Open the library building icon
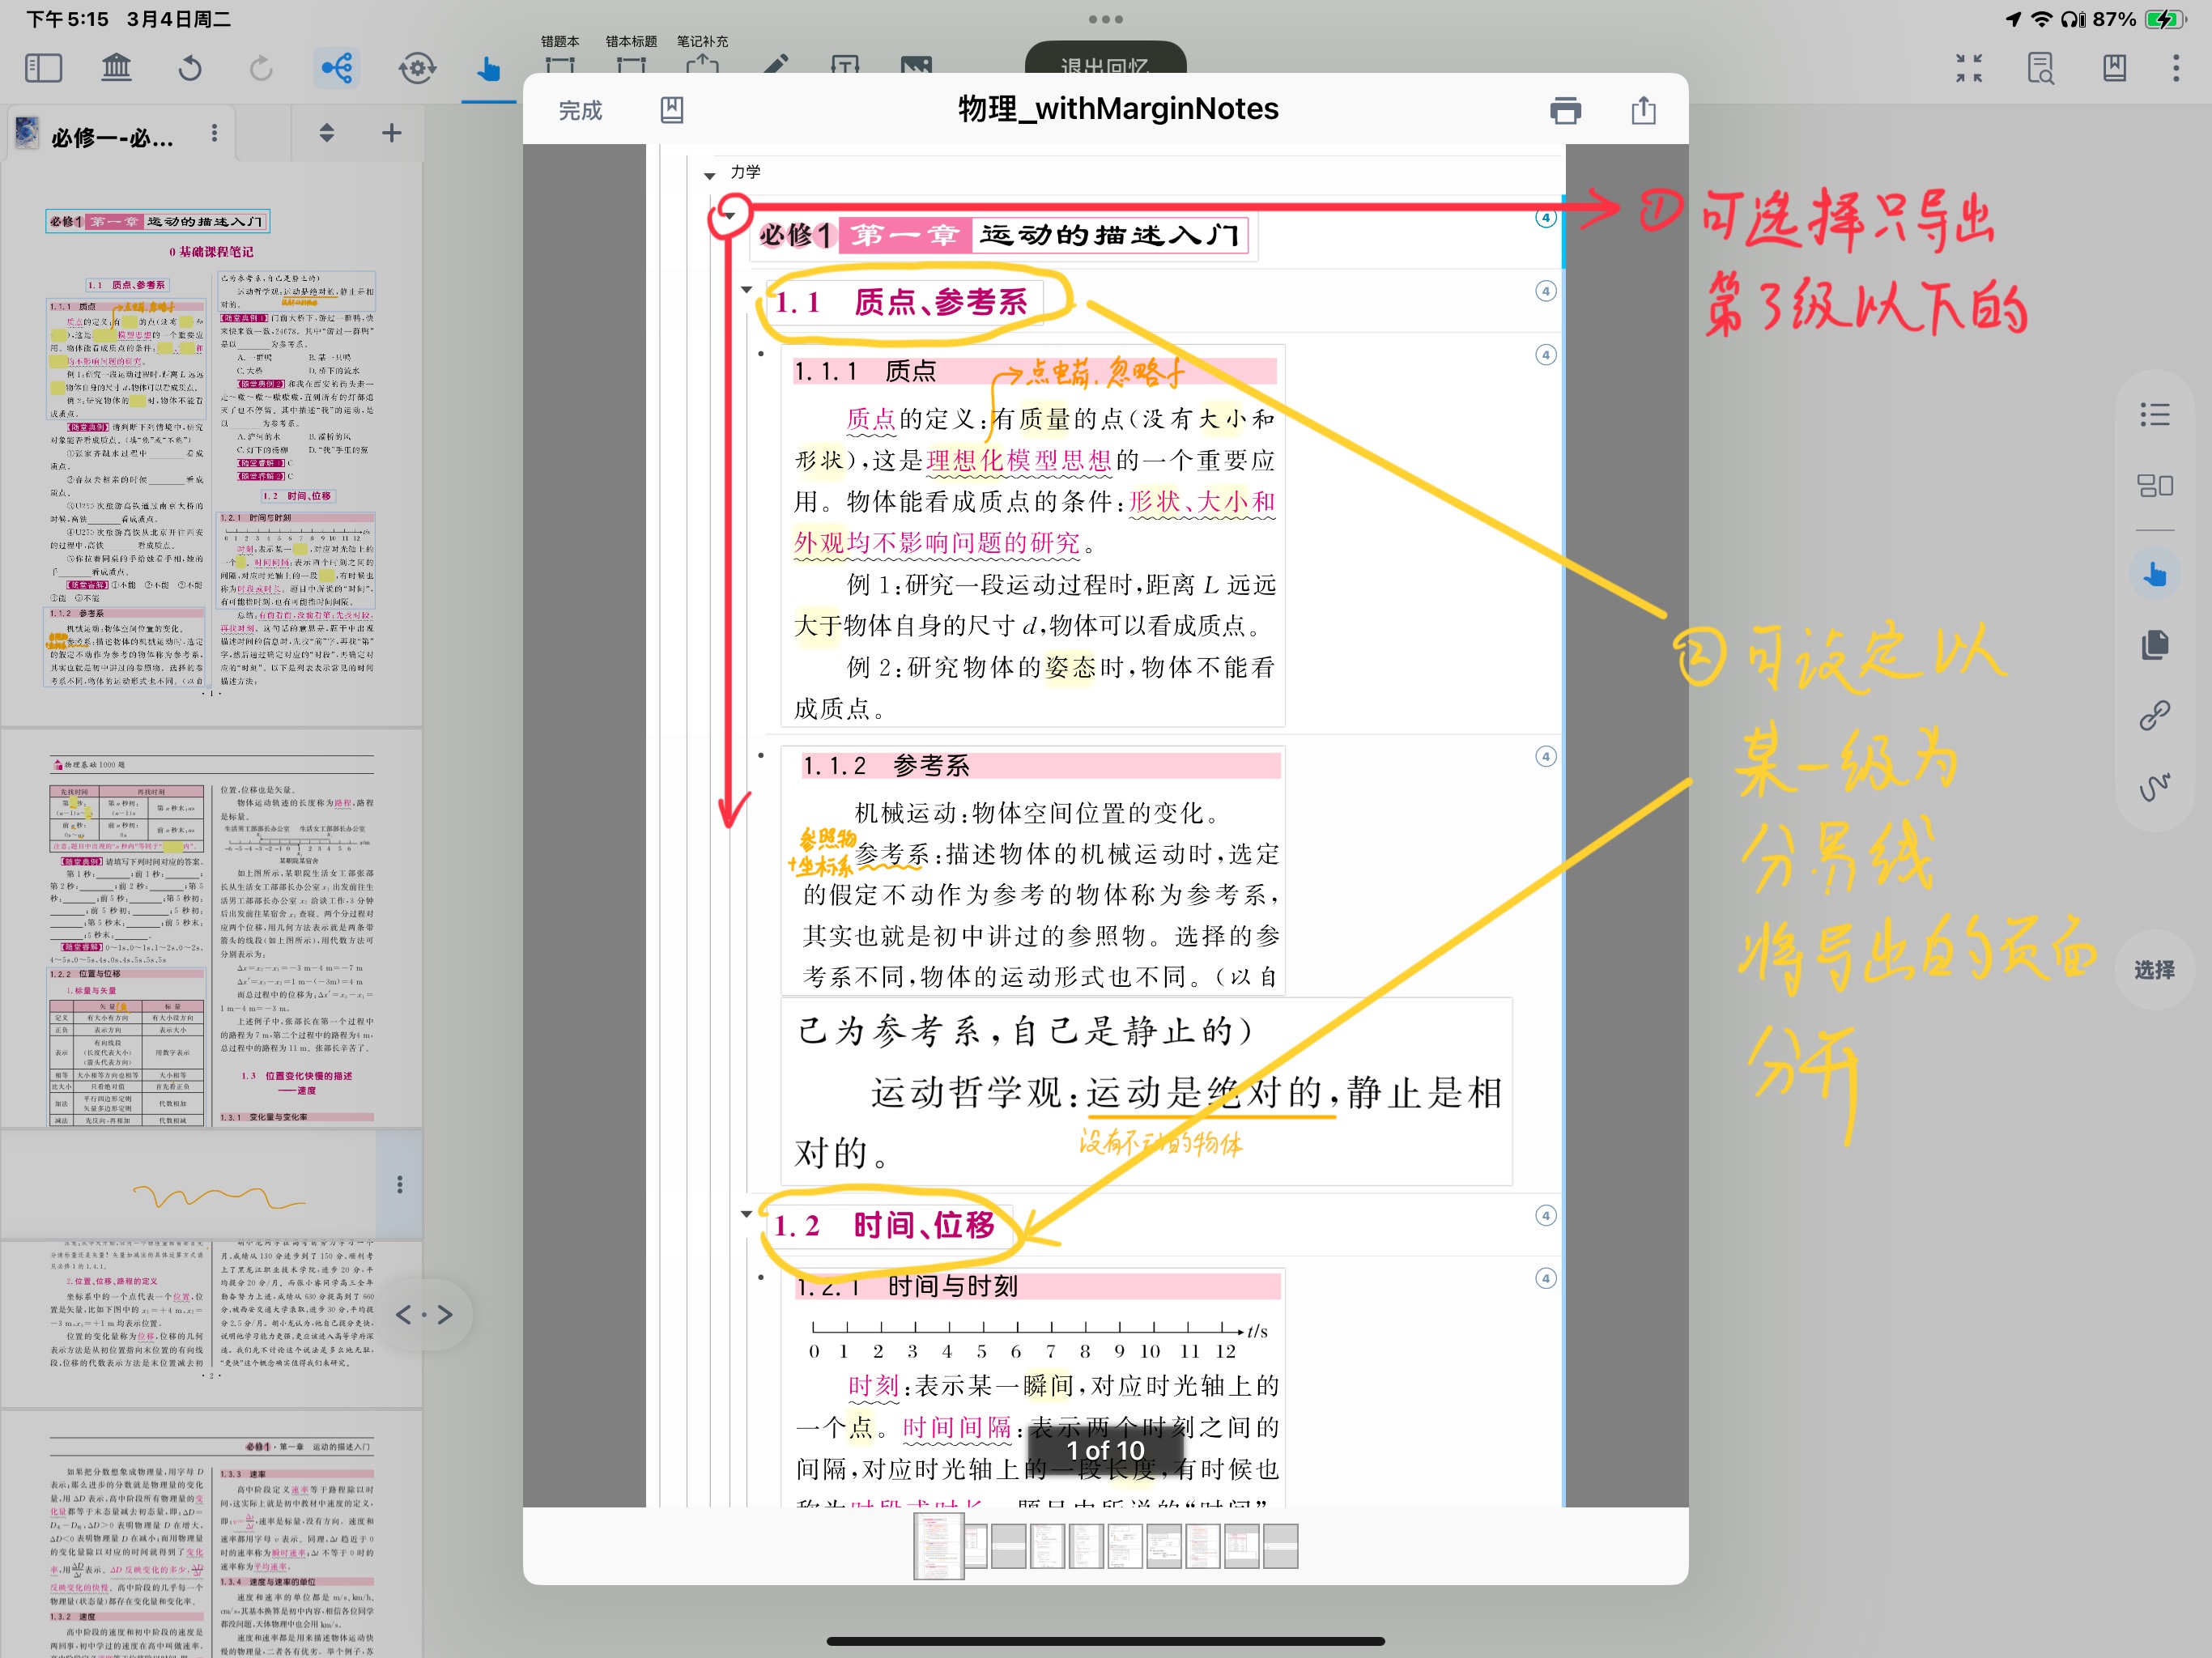This screenshot has height=1658, width=2212. (x=116, y=68)
